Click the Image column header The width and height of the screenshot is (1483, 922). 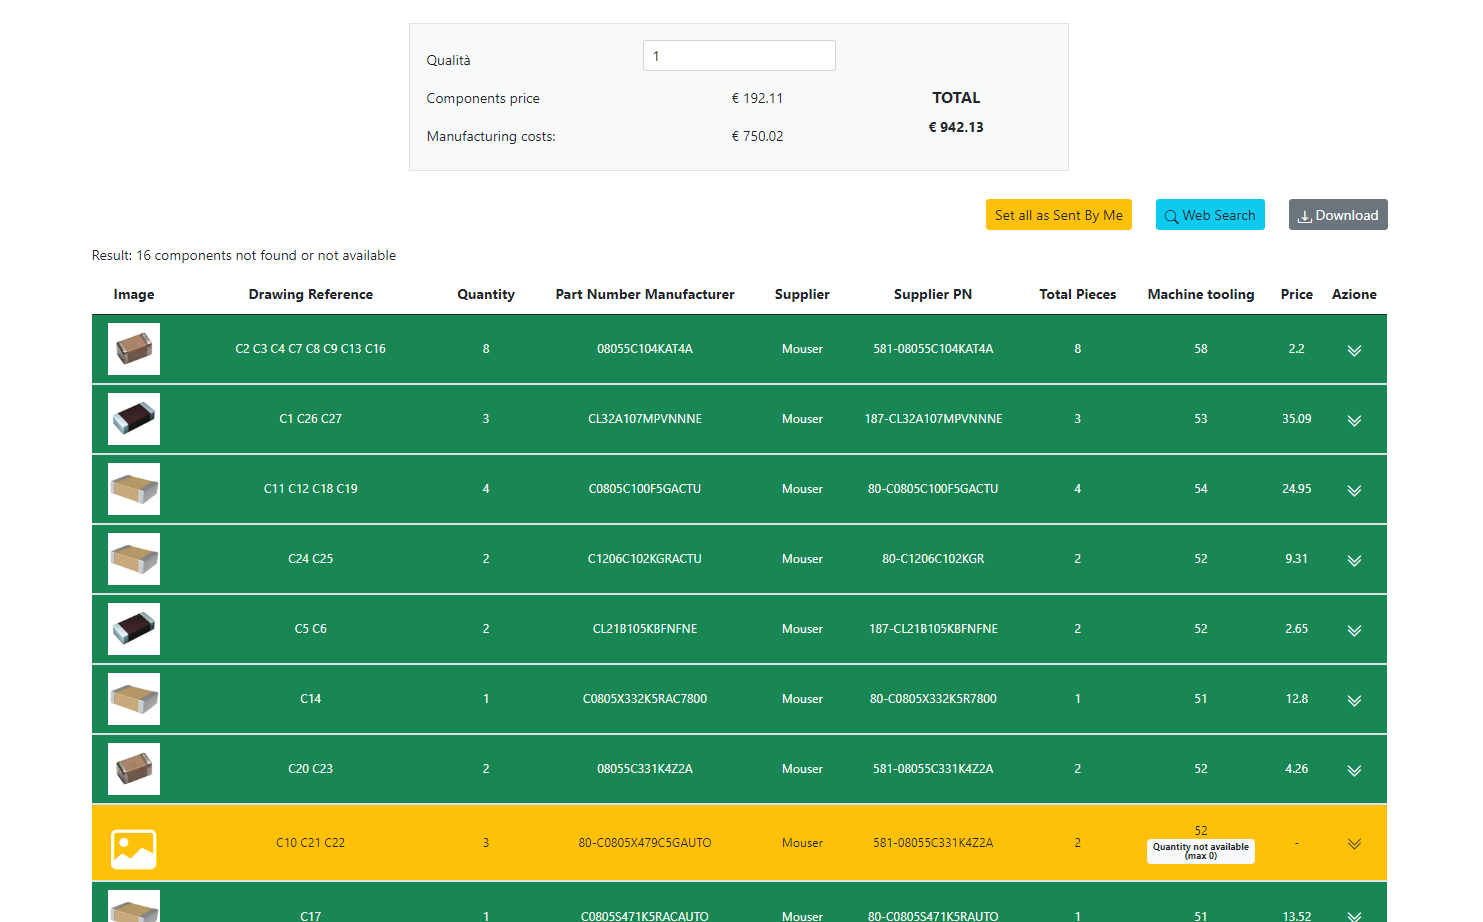(x=134, y=294)
